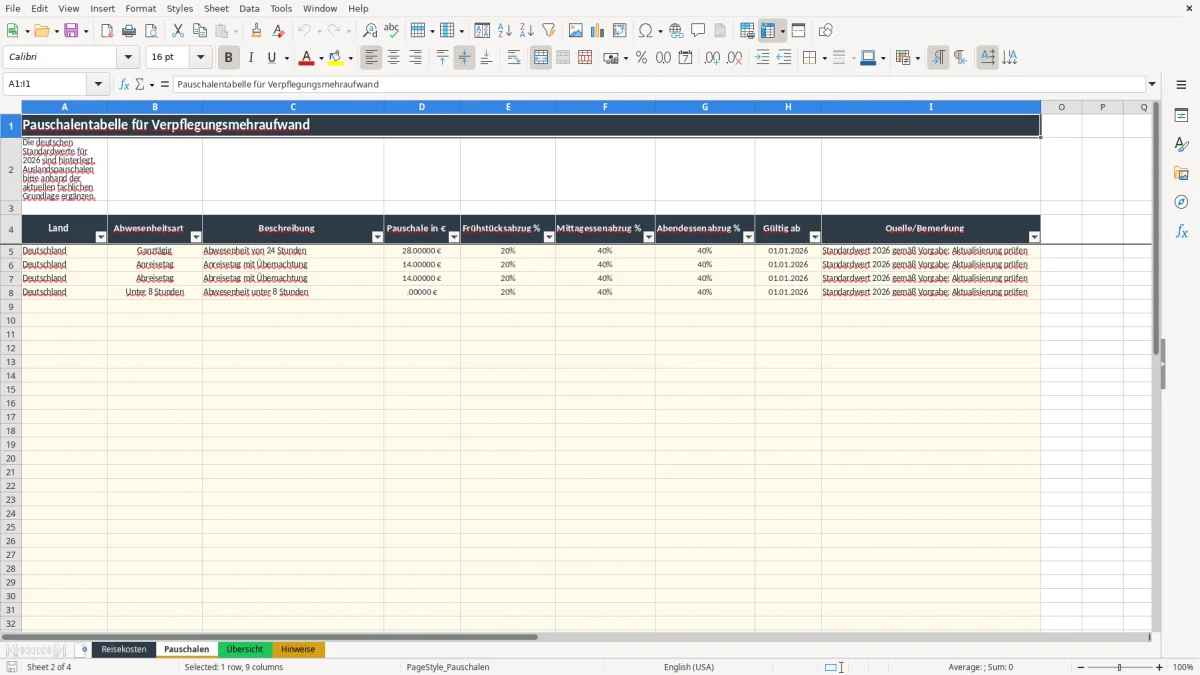Open the Font Size dropdown arrow
The image size is (1200, 675).
coord(200,58)
